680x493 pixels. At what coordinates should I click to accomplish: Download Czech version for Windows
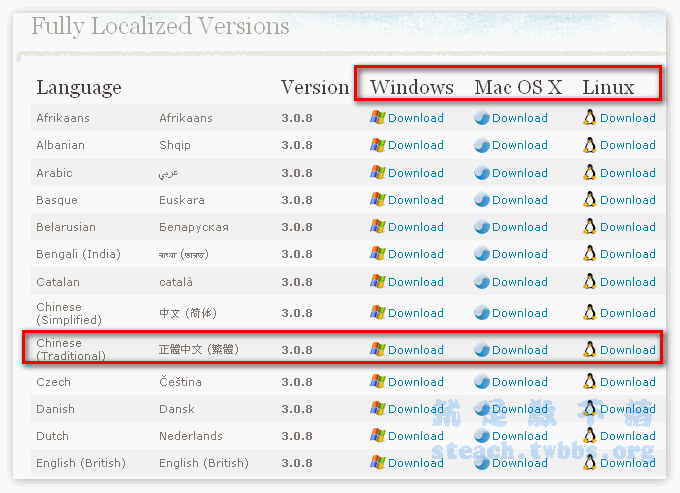(x=415, y=382)
